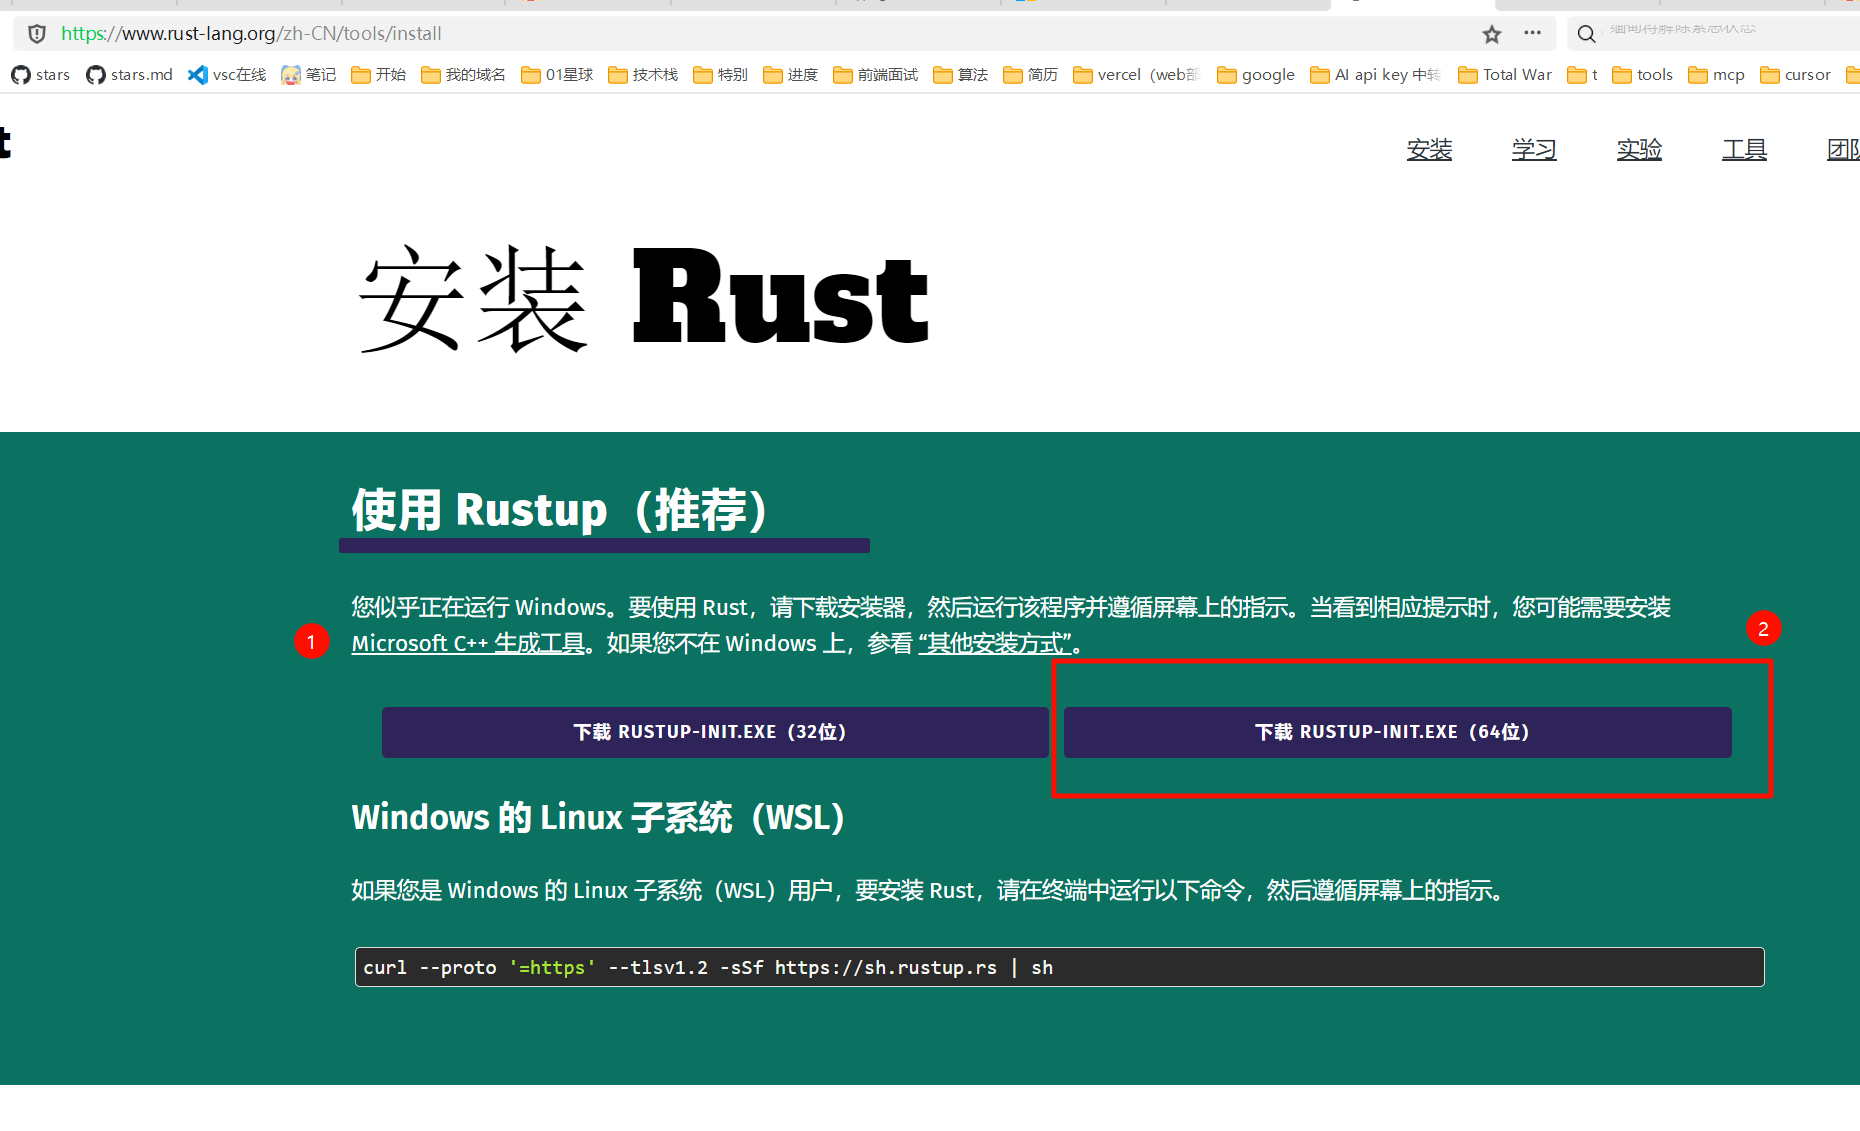This screenshot has width=1860, height=1131.
Task: Follow the Microsoft C++ 生成工具 link
Action: pos(468,643)
